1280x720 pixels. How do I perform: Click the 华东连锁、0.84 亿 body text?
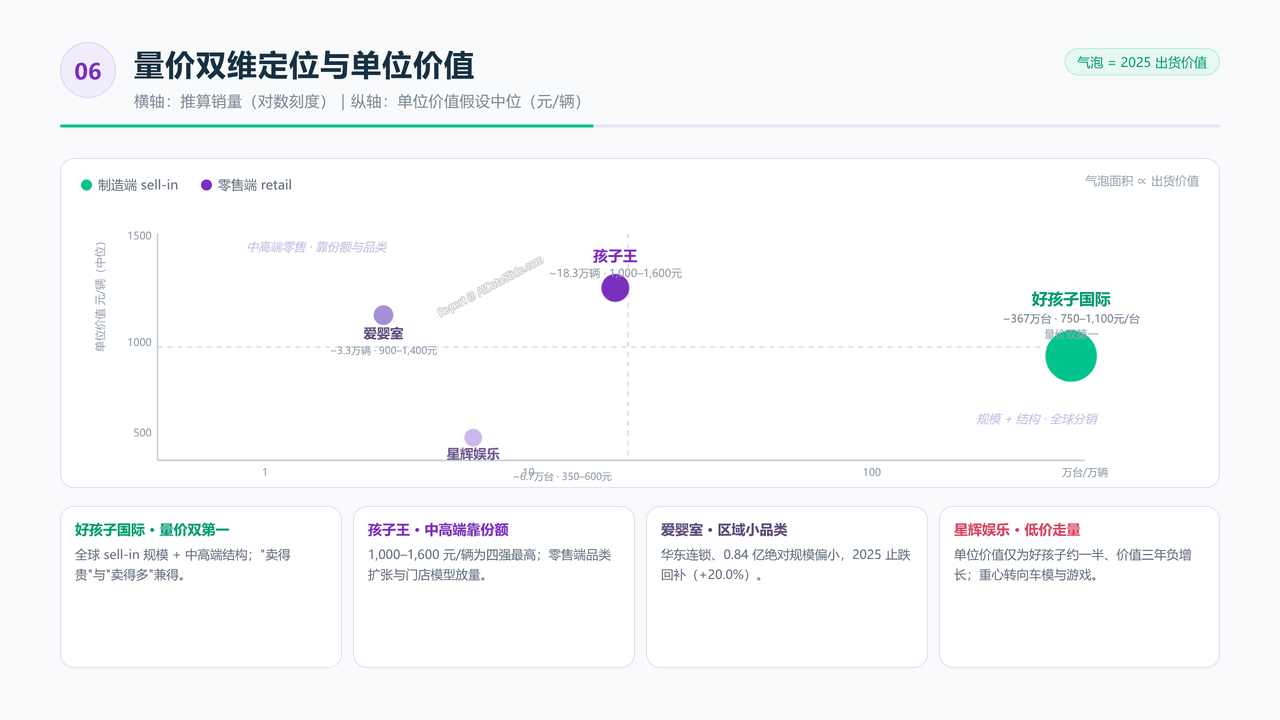click(x=785, y=565)
